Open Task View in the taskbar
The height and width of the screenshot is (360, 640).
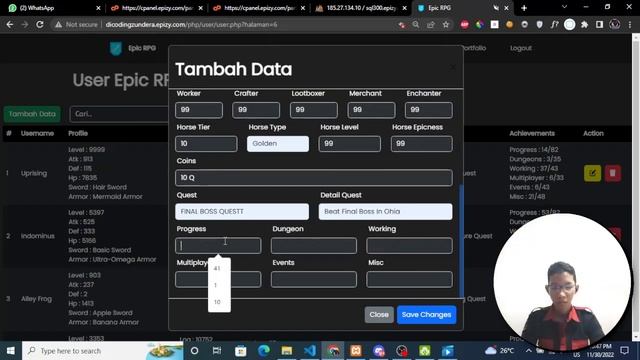click(x=217, y=351)
